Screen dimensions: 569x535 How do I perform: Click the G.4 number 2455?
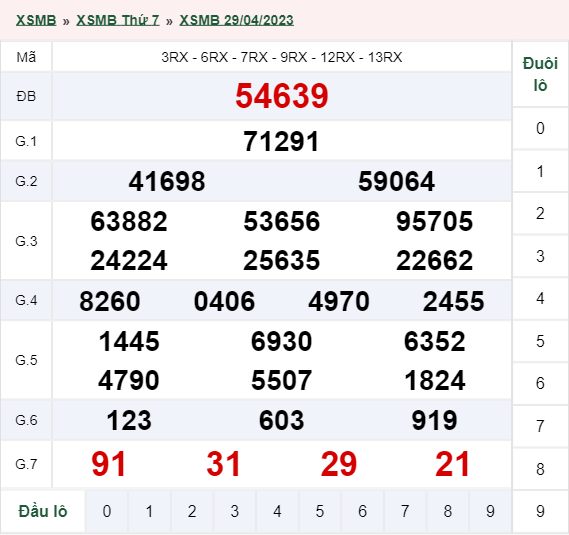click(454, 301)
